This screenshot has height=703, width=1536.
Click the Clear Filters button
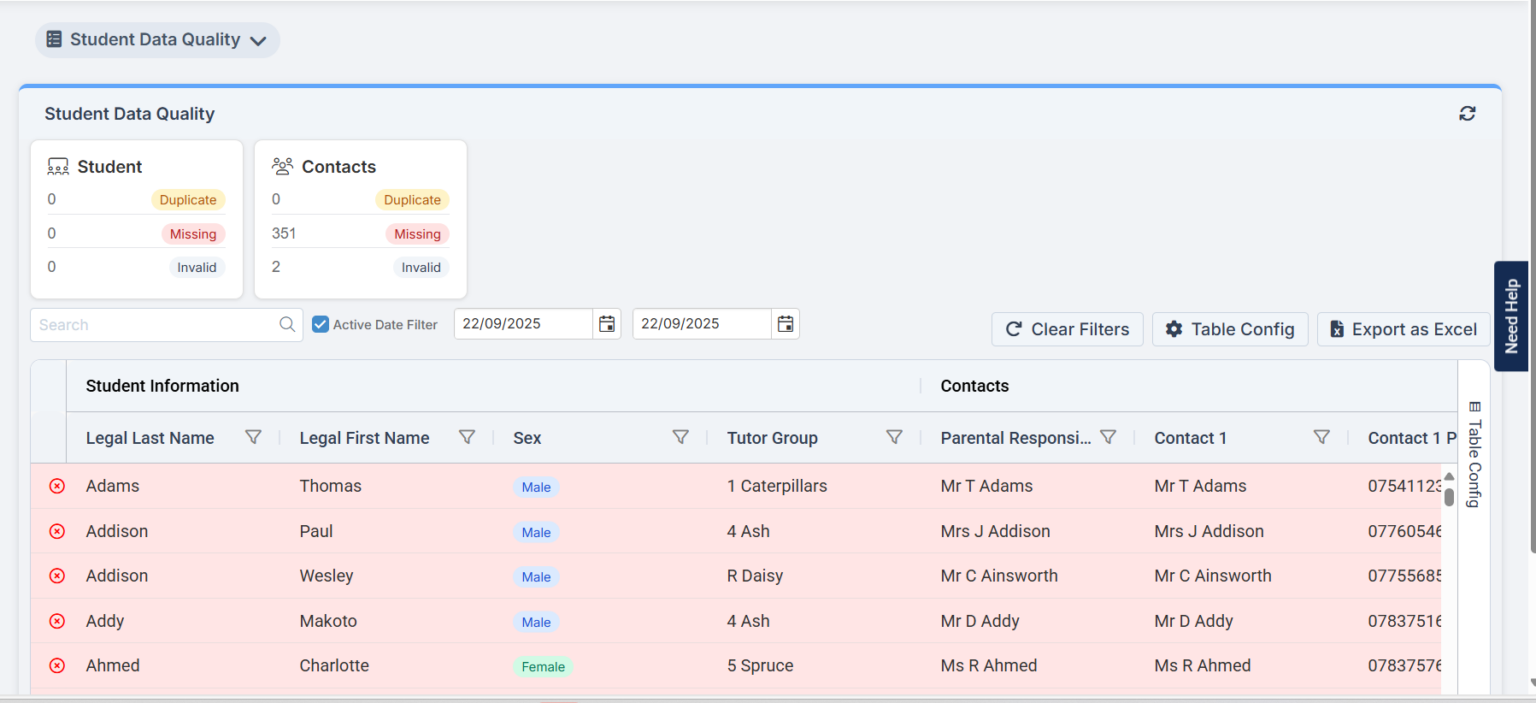[x=1067, y=329]
